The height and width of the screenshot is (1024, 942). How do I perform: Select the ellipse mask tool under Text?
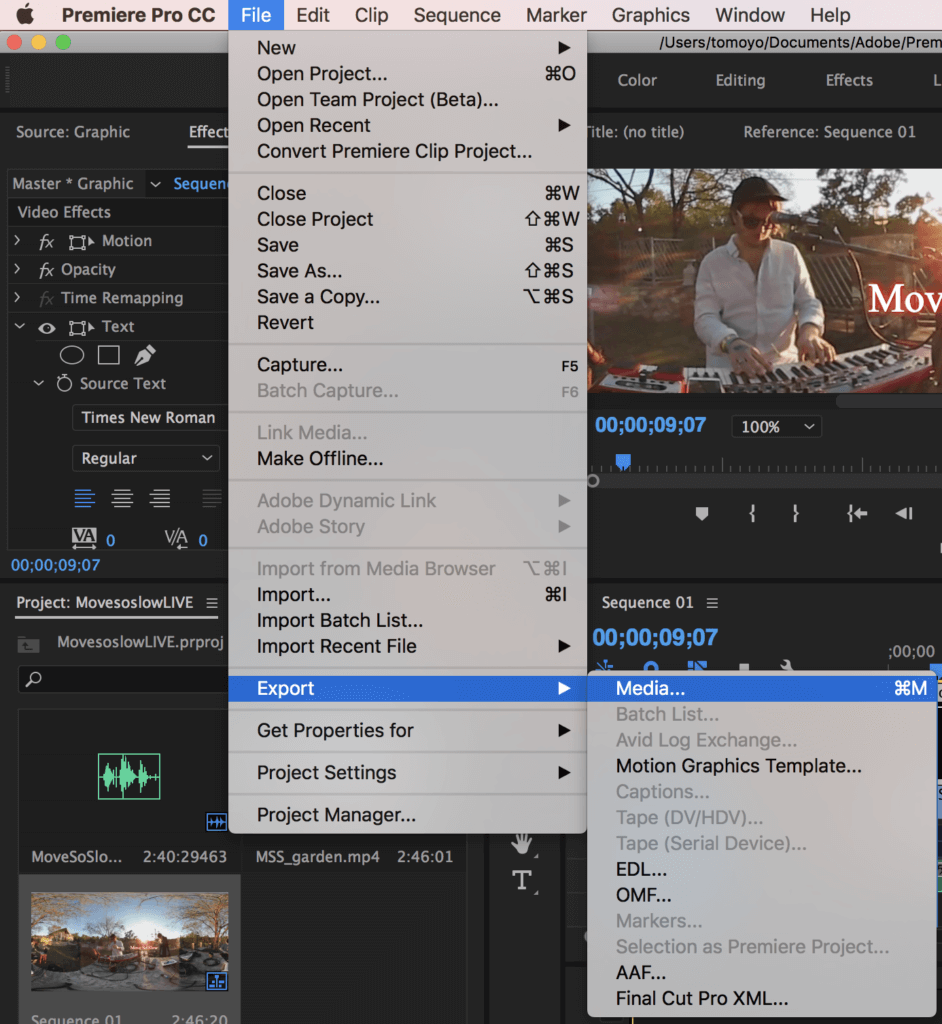pos(72,355)
